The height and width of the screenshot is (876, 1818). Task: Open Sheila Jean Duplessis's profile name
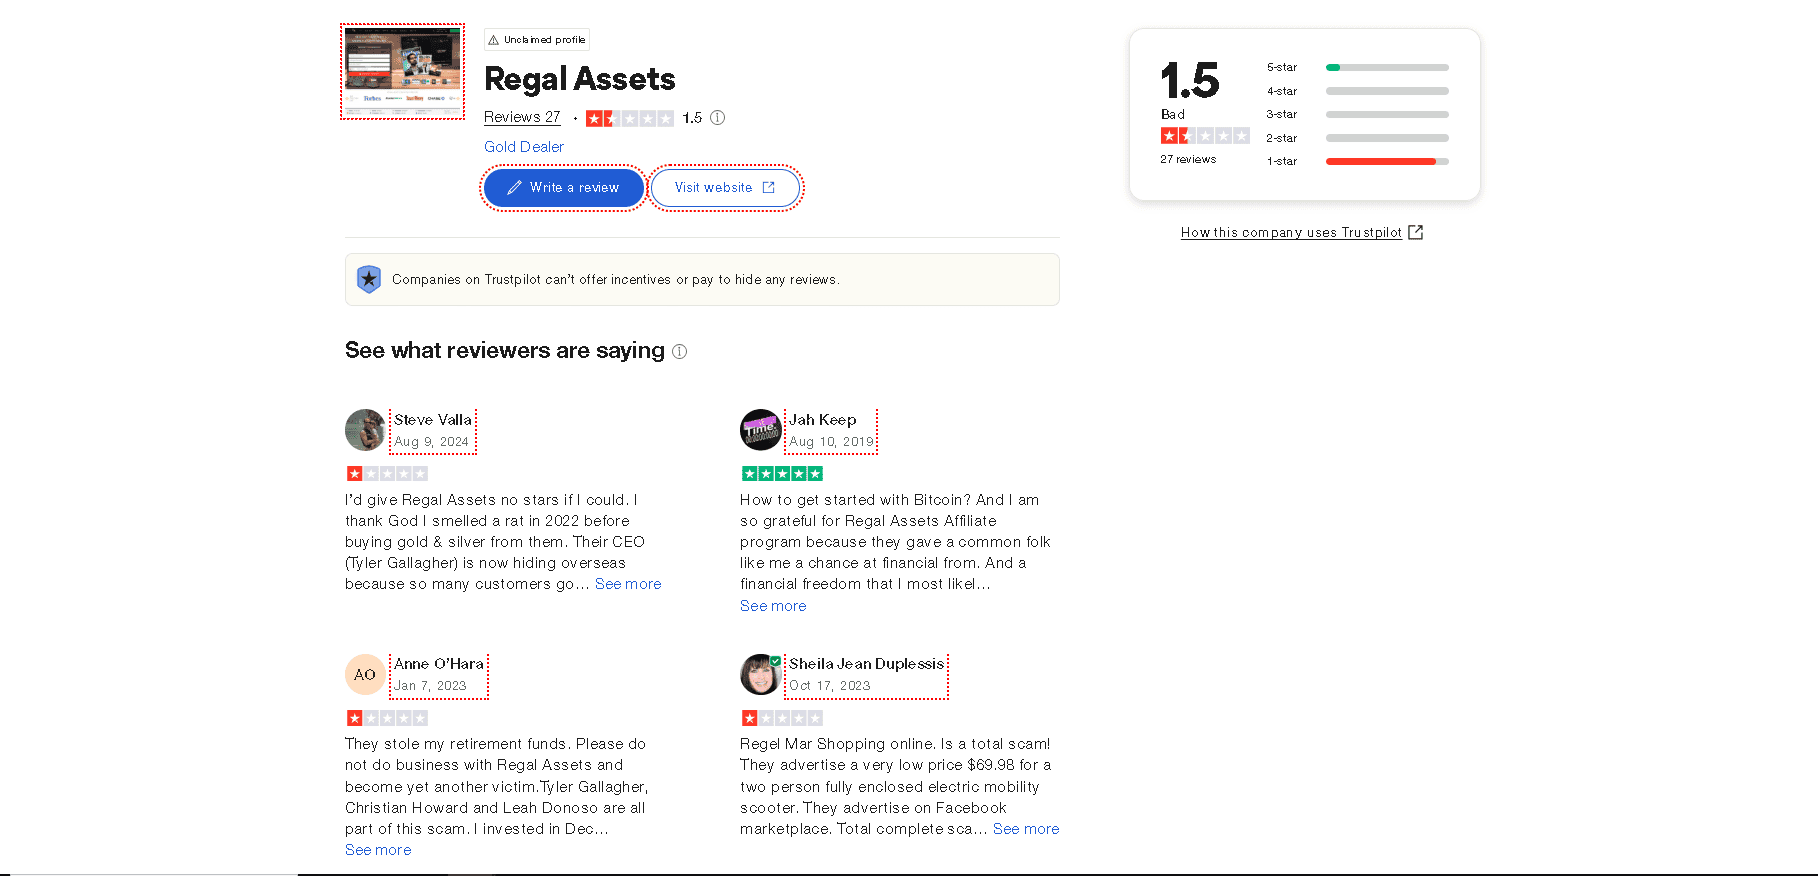pos(866,664)
